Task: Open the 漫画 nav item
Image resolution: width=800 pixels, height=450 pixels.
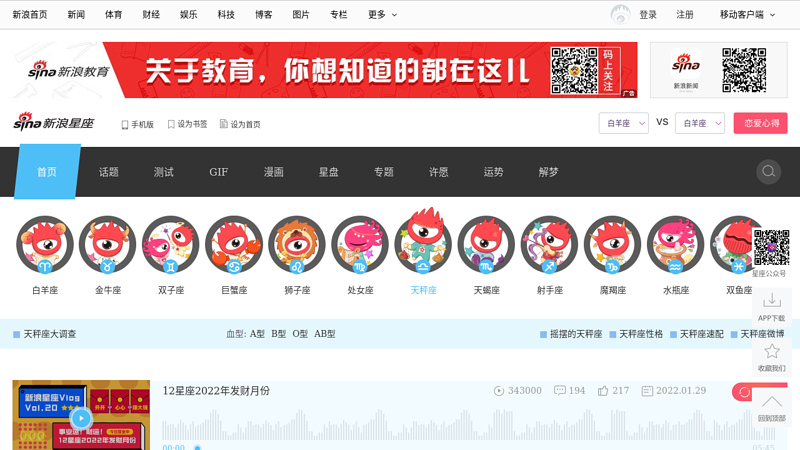Action: pos(273,172)
